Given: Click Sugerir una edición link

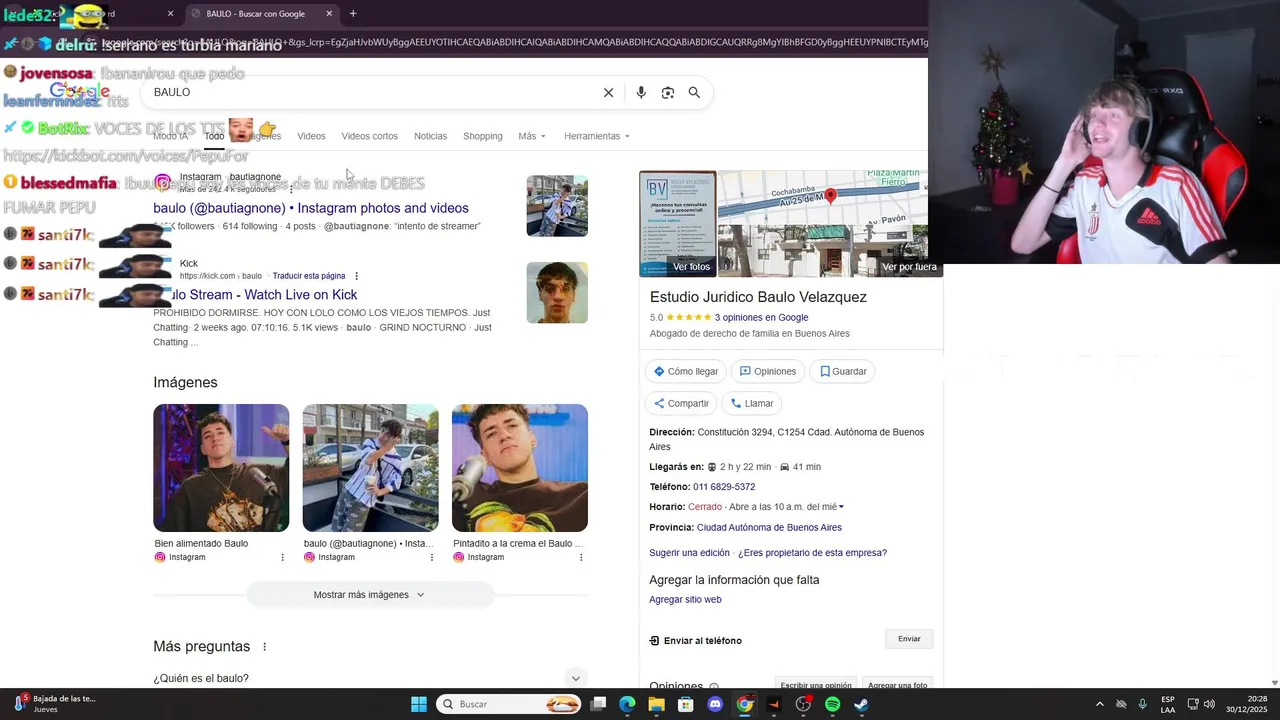Looking at the screenshot, I should [x=689, y=553].
